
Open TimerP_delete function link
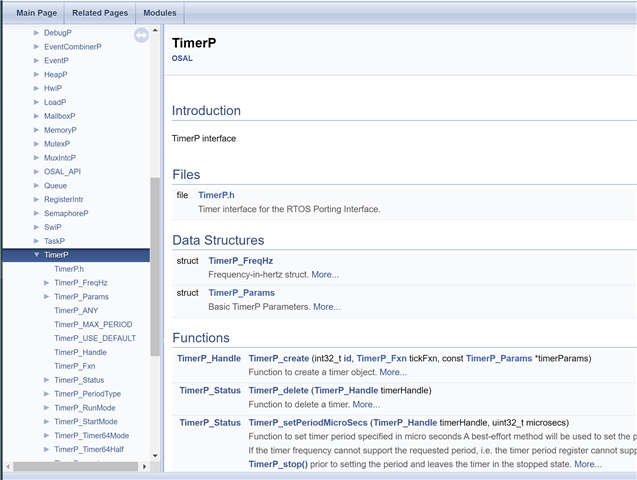point(279,390)
